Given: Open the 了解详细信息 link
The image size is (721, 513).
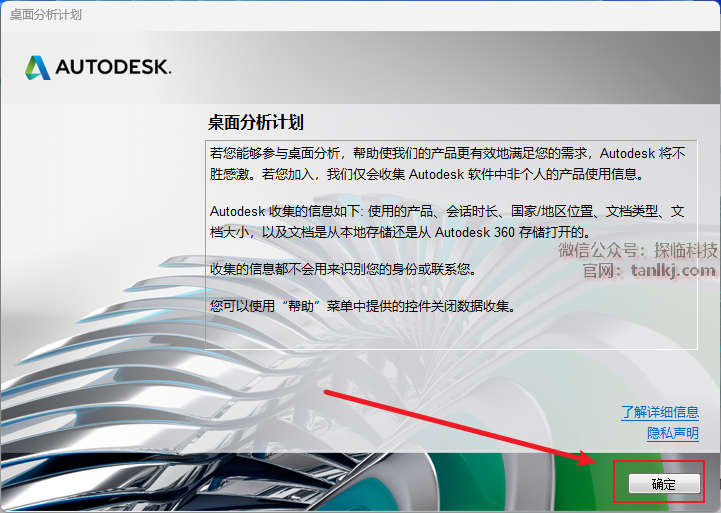Looking at the screenshot, I should pyautogui.click(x=660, y=412).
